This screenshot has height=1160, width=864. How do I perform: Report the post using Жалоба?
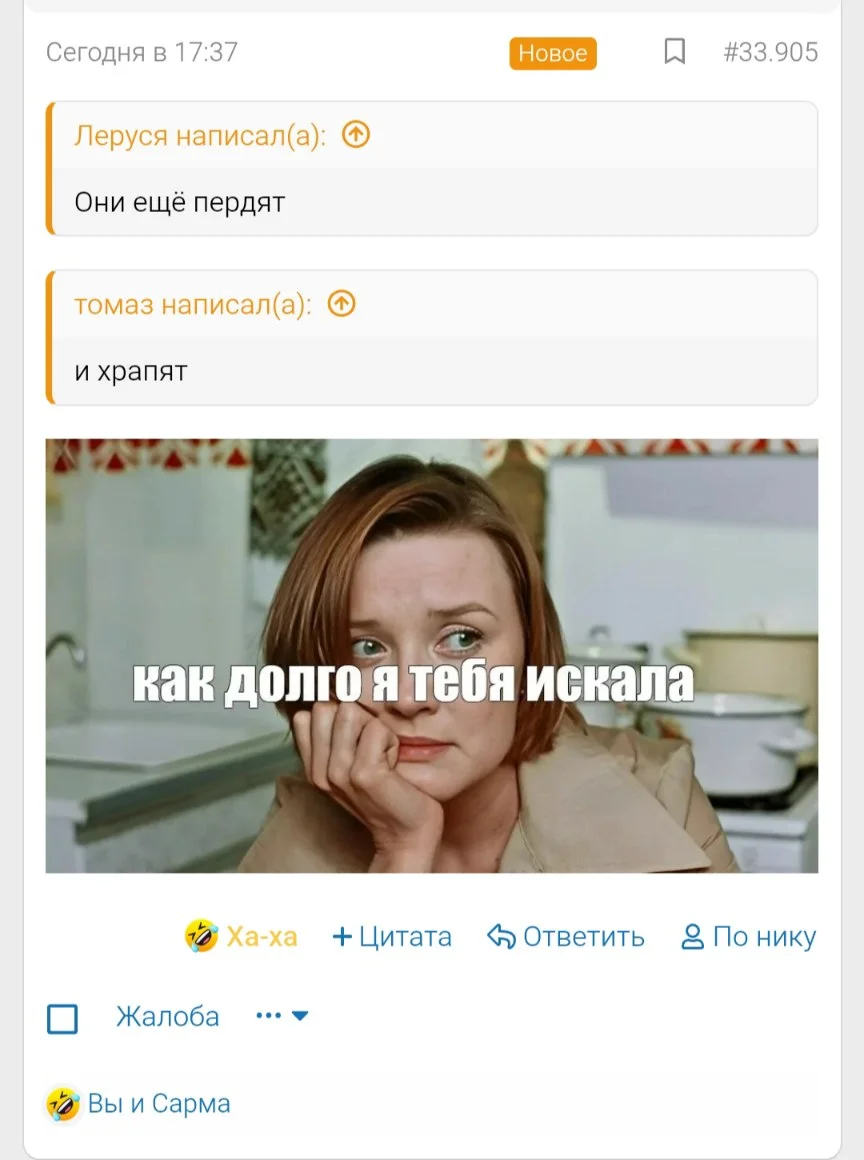168,1016
